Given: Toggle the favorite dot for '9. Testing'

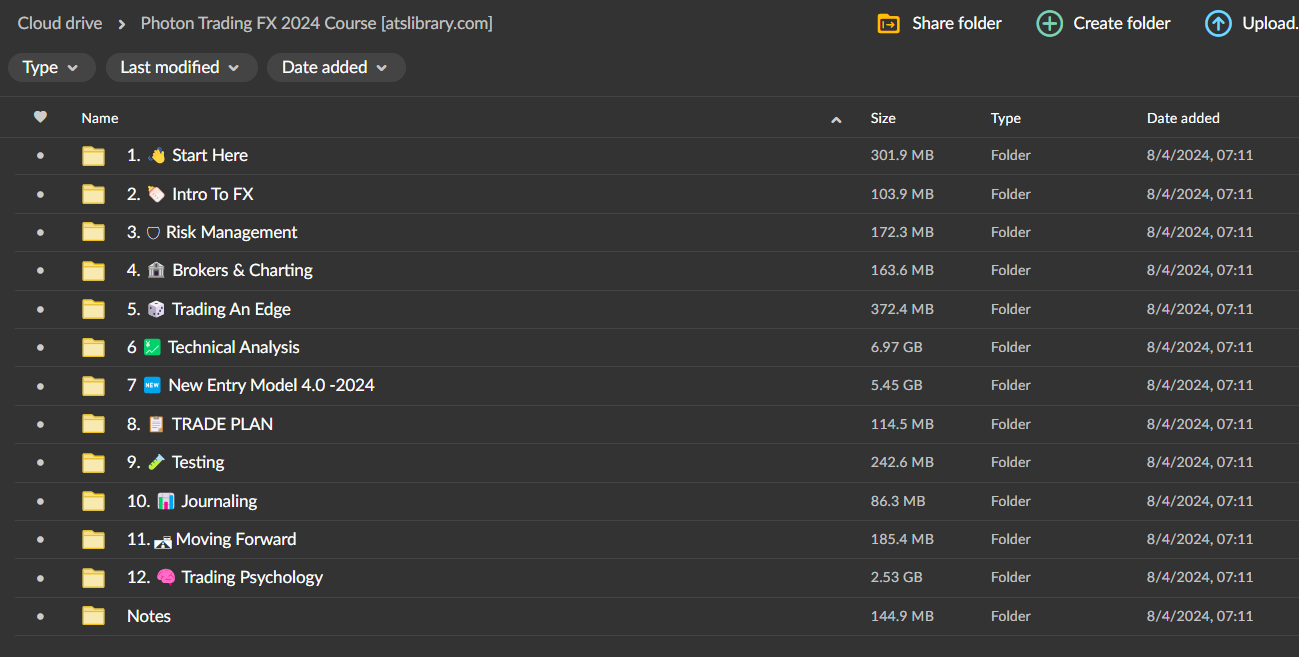Looking at the screenshot, I should [39, 462].
